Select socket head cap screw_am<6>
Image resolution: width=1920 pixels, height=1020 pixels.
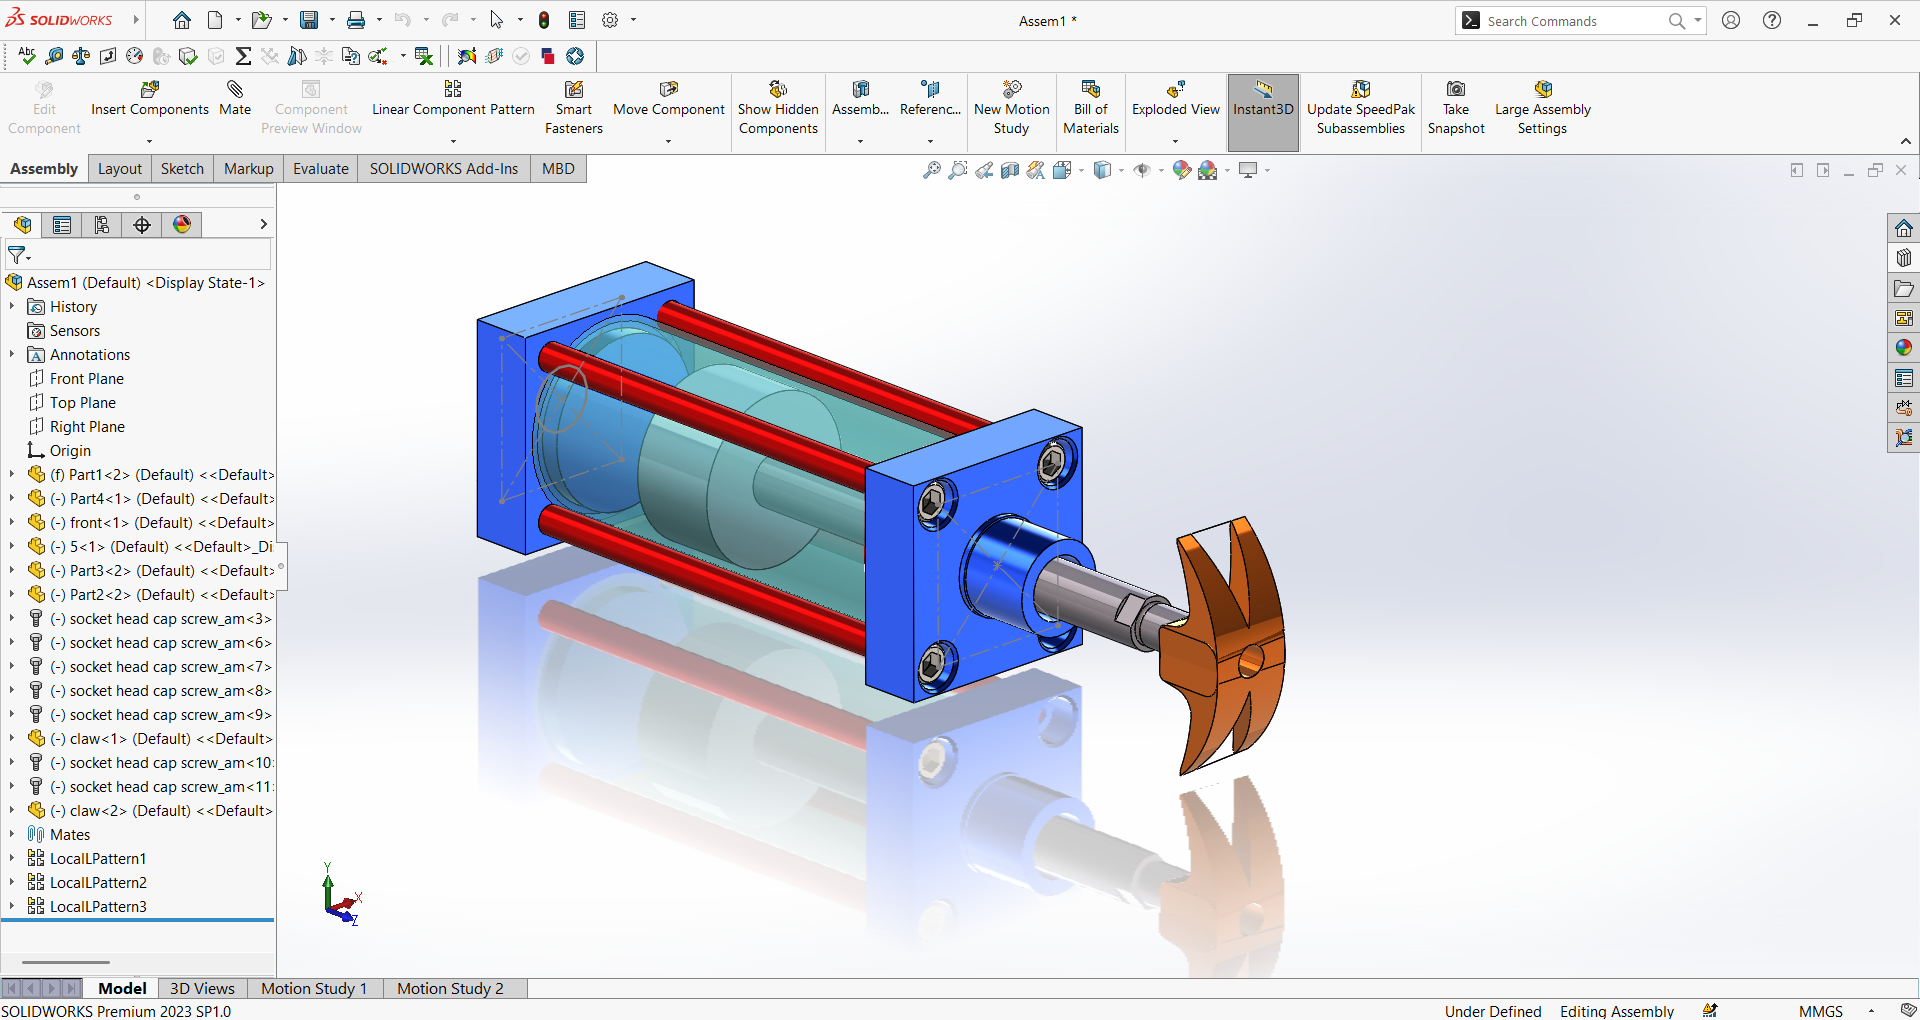[x=150, y=643]
